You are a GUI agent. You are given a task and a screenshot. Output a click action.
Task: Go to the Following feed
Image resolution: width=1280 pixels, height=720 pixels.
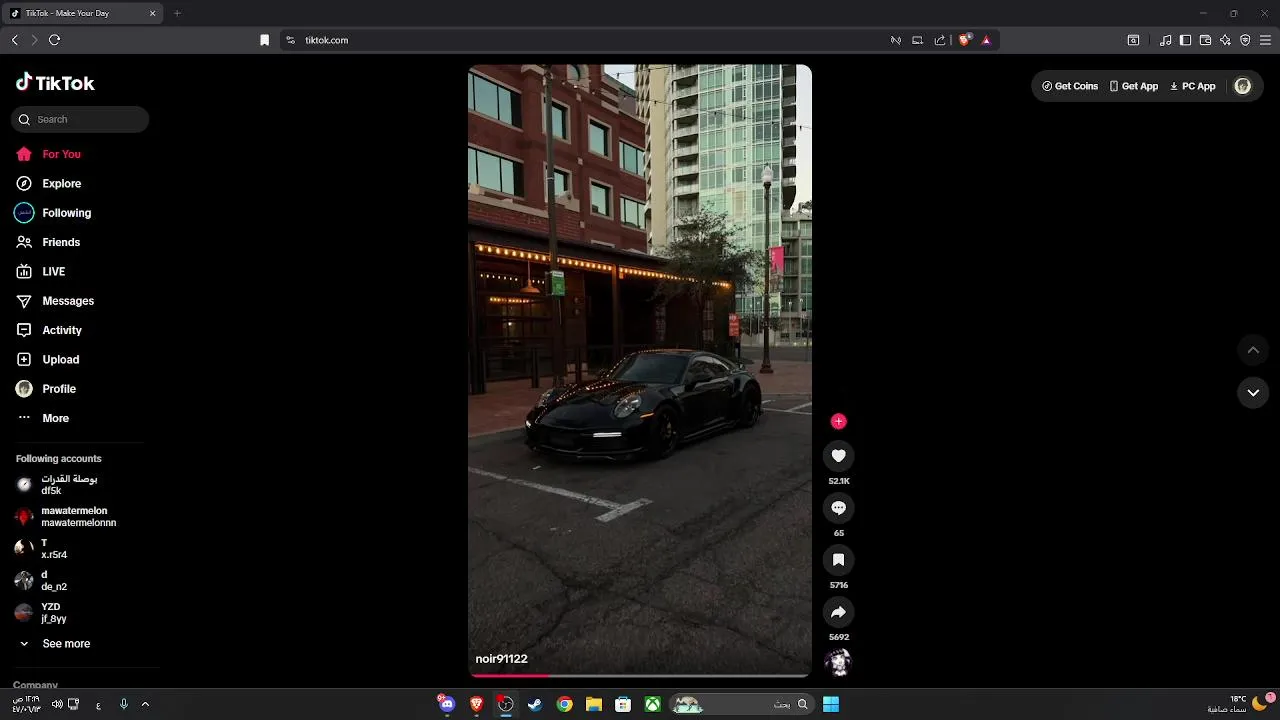(53, 213)
